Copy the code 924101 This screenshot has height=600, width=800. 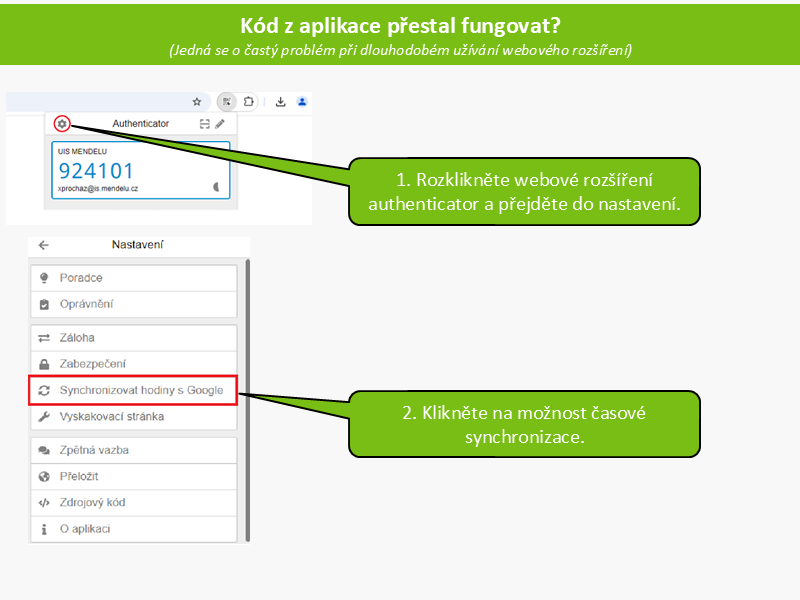pos(96,171)
